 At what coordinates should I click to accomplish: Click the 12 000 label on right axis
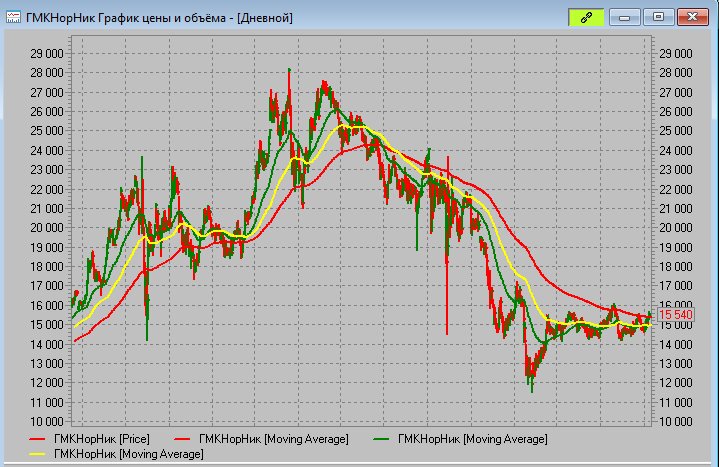(x=675, y=383)
